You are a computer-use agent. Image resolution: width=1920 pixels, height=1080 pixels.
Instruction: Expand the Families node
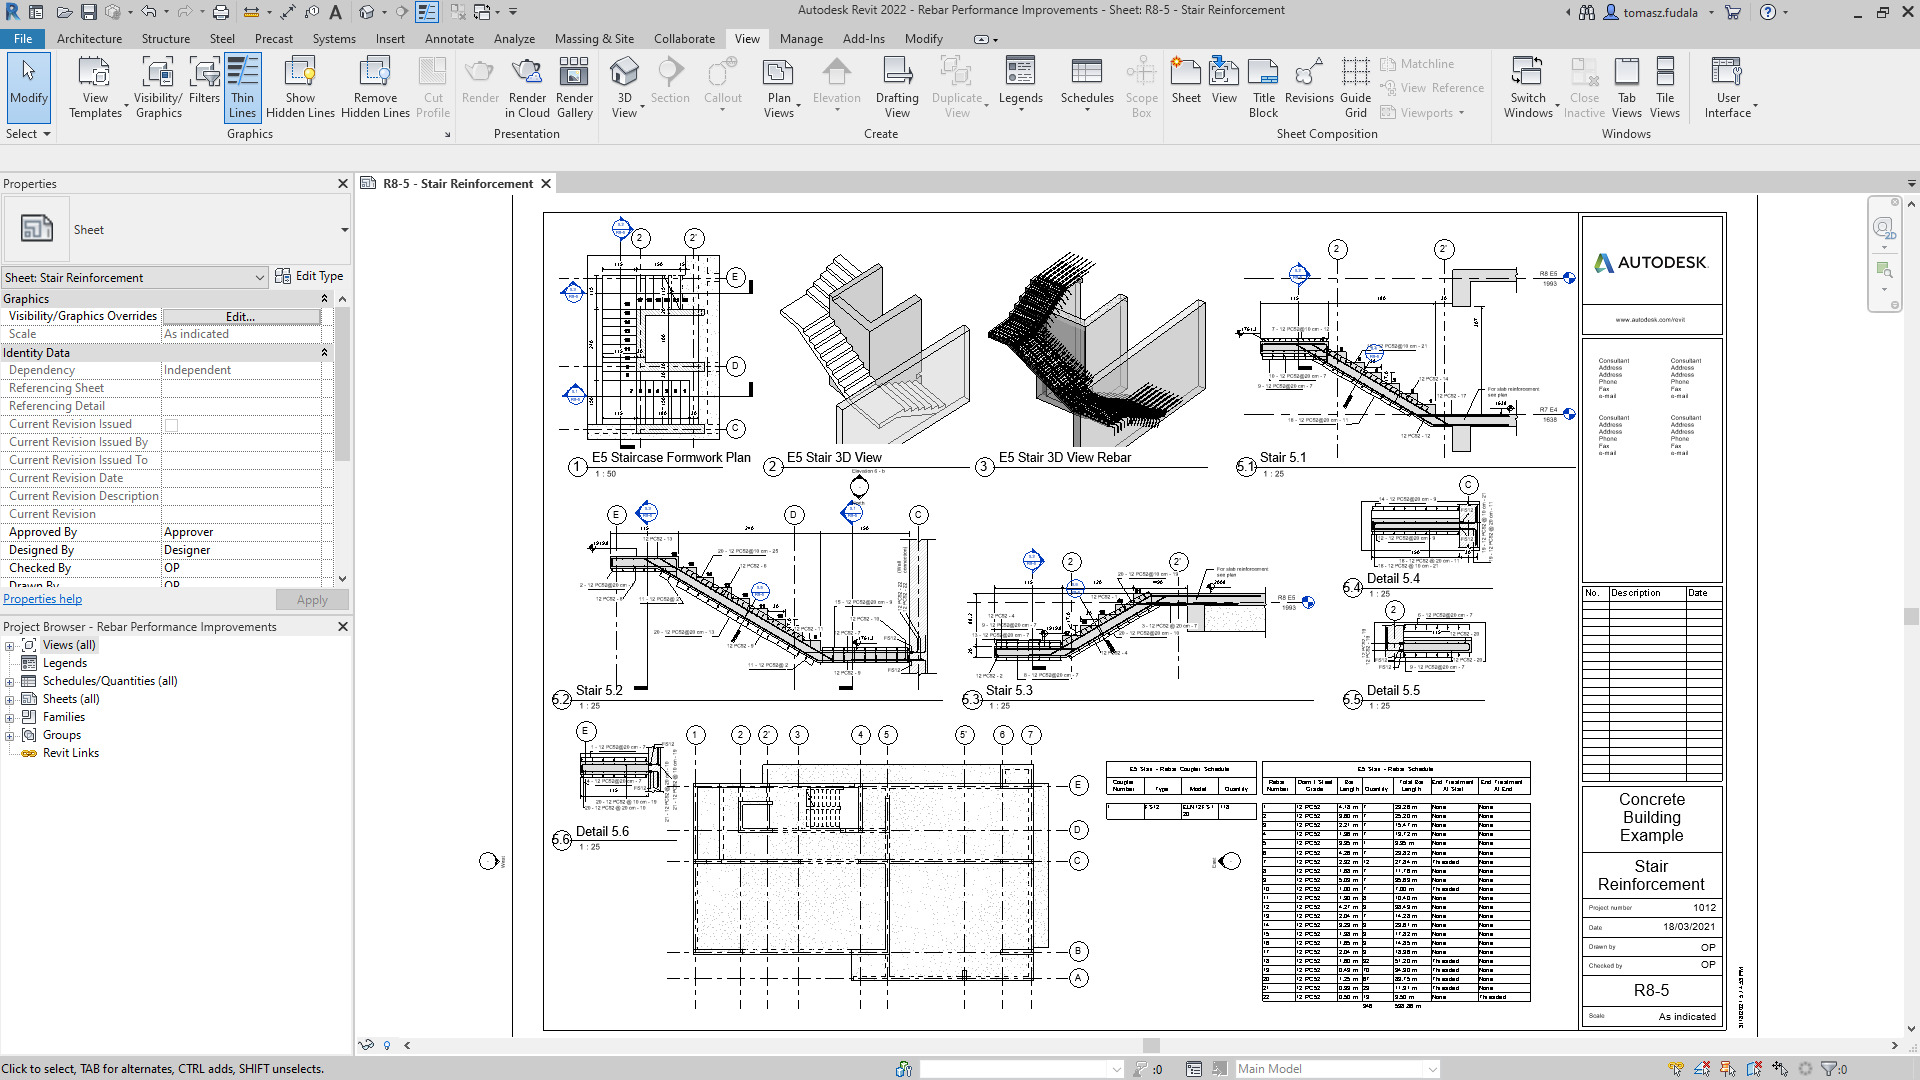coord(10,718)
